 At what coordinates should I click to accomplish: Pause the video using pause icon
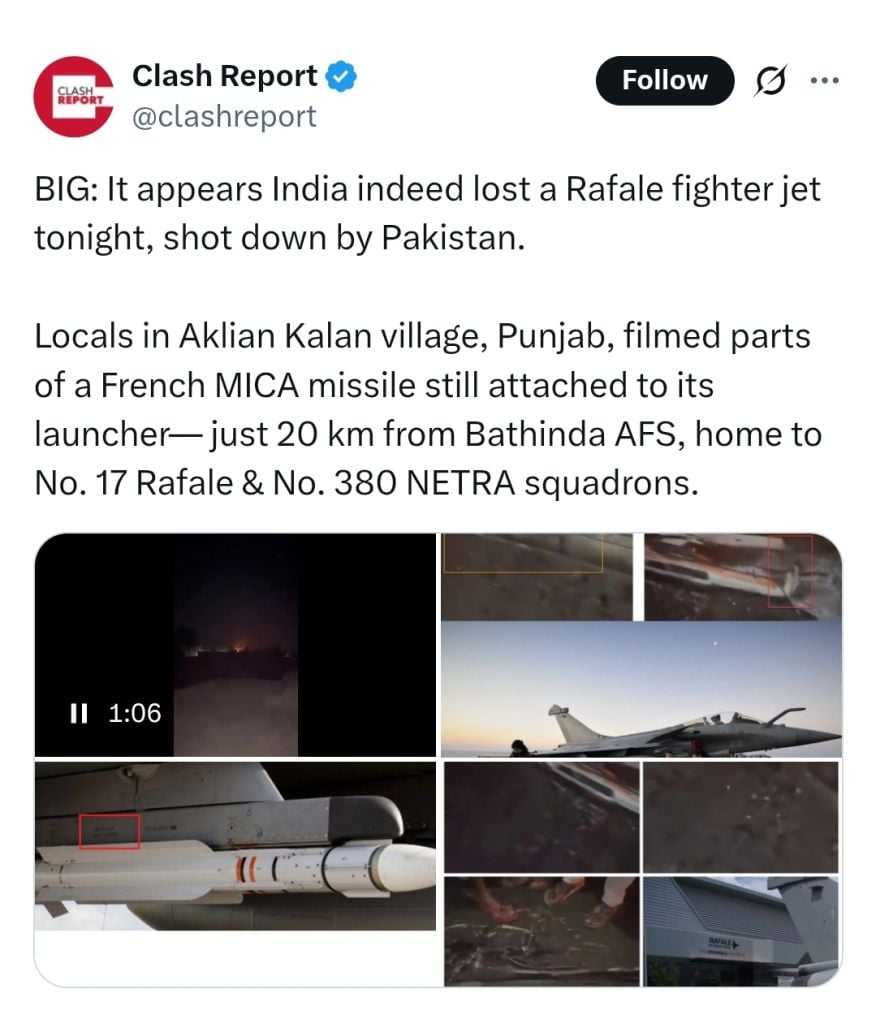pyautogui.click(x=78, y=713)
